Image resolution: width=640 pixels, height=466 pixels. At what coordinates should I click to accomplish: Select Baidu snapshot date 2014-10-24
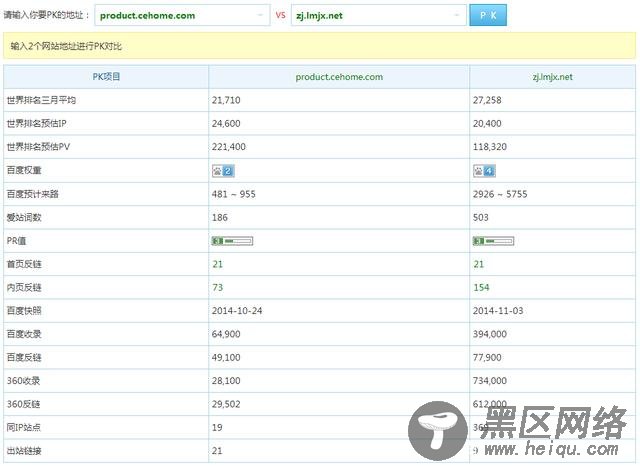pos(237,311)
